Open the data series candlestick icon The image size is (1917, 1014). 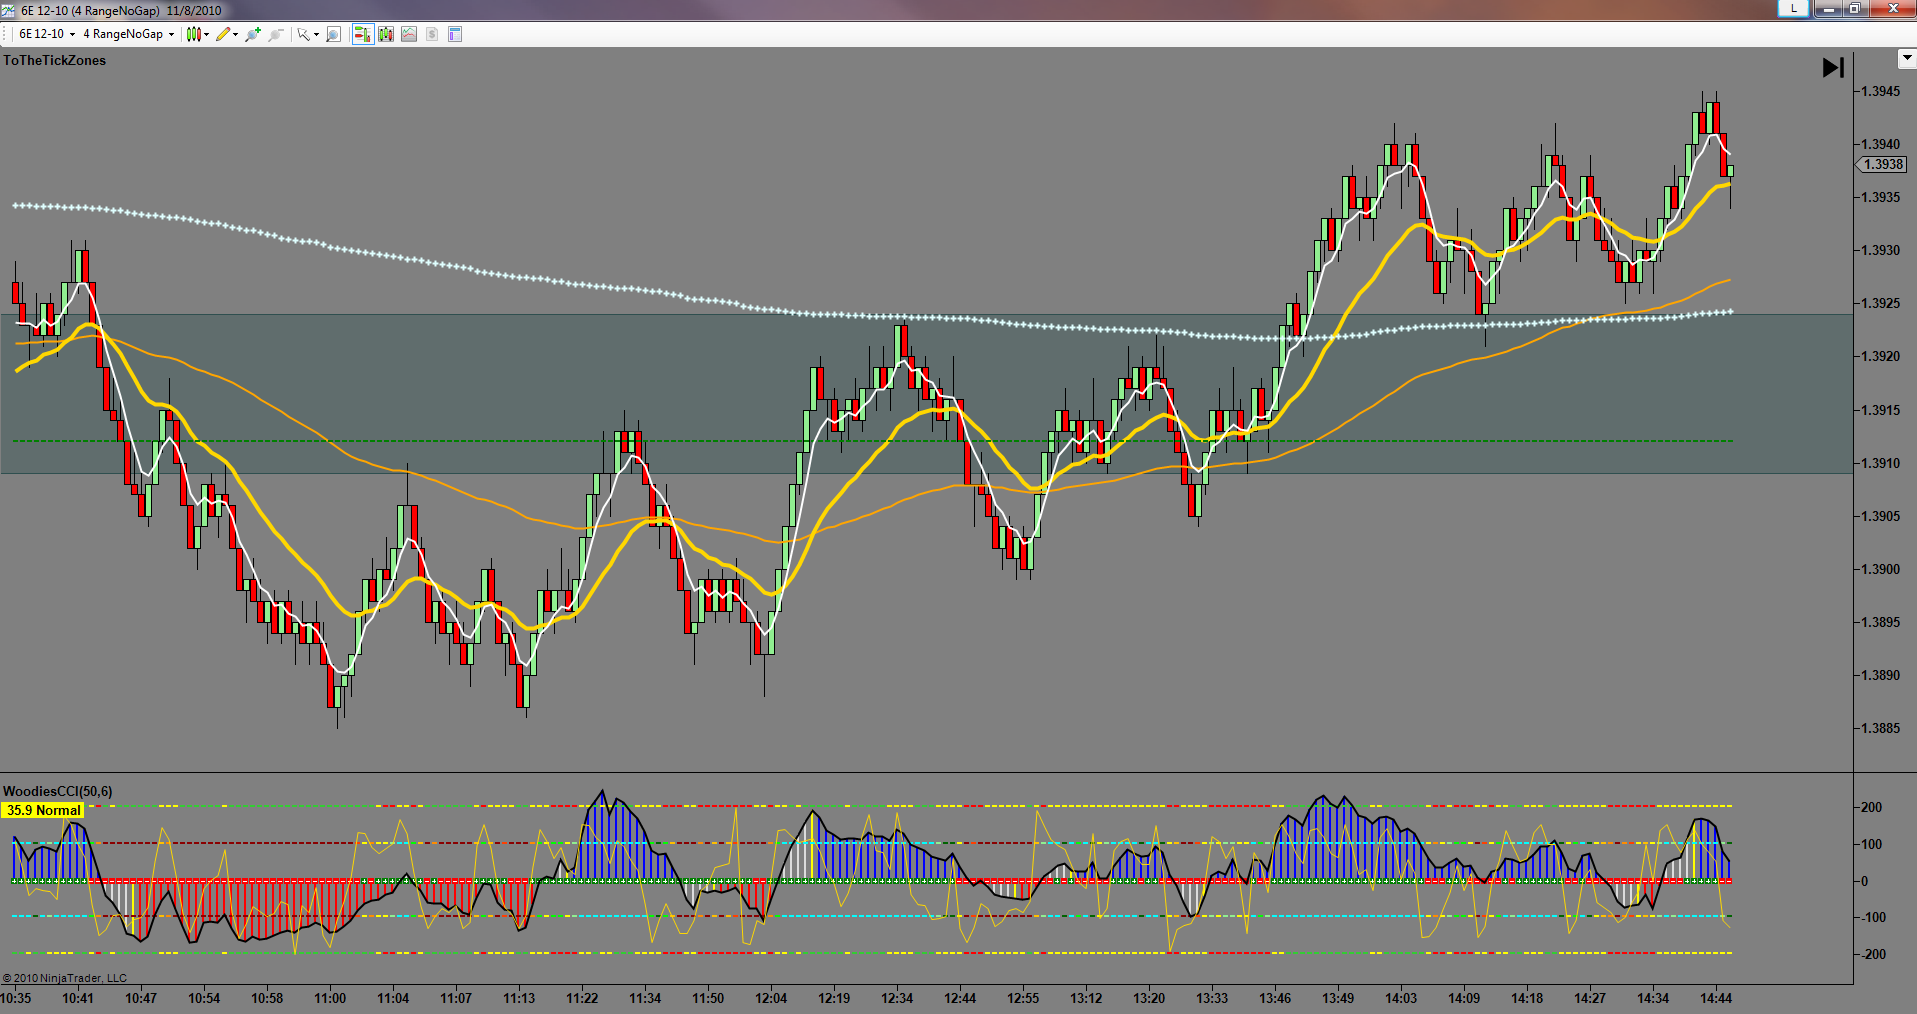coord(386,34)
